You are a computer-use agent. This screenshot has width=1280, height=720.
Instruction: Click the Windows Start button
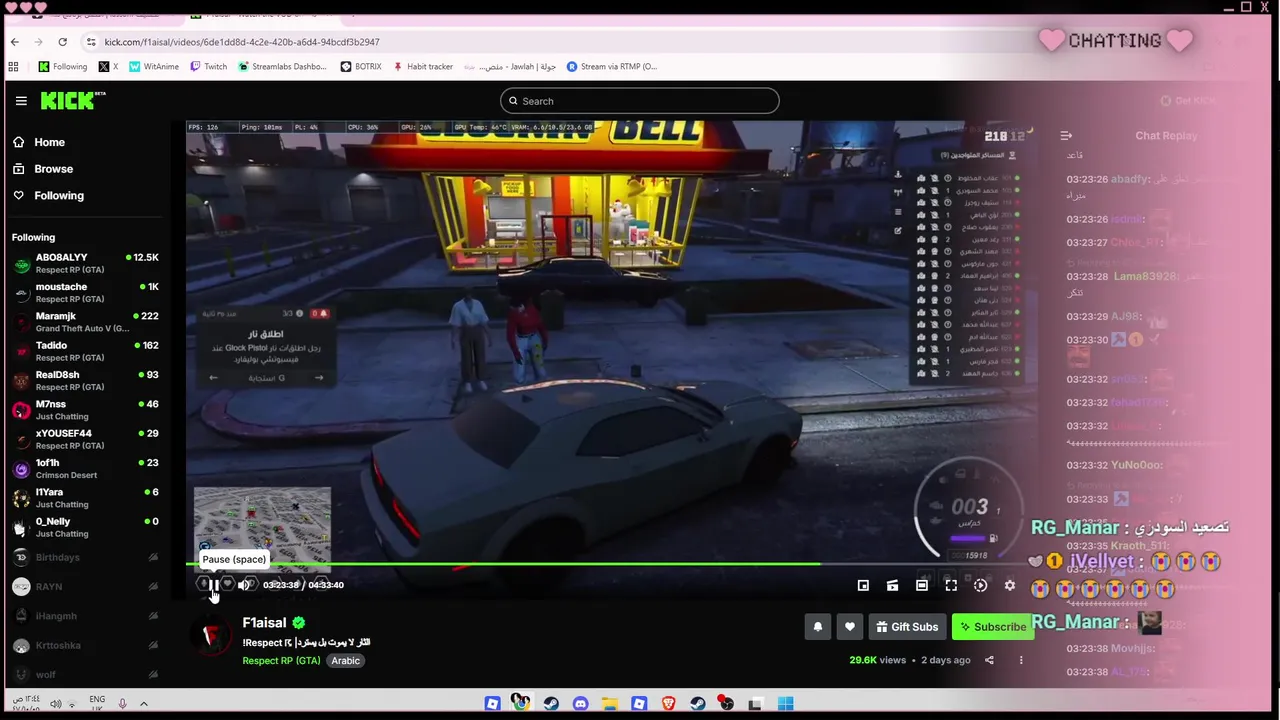pos(785,704)
